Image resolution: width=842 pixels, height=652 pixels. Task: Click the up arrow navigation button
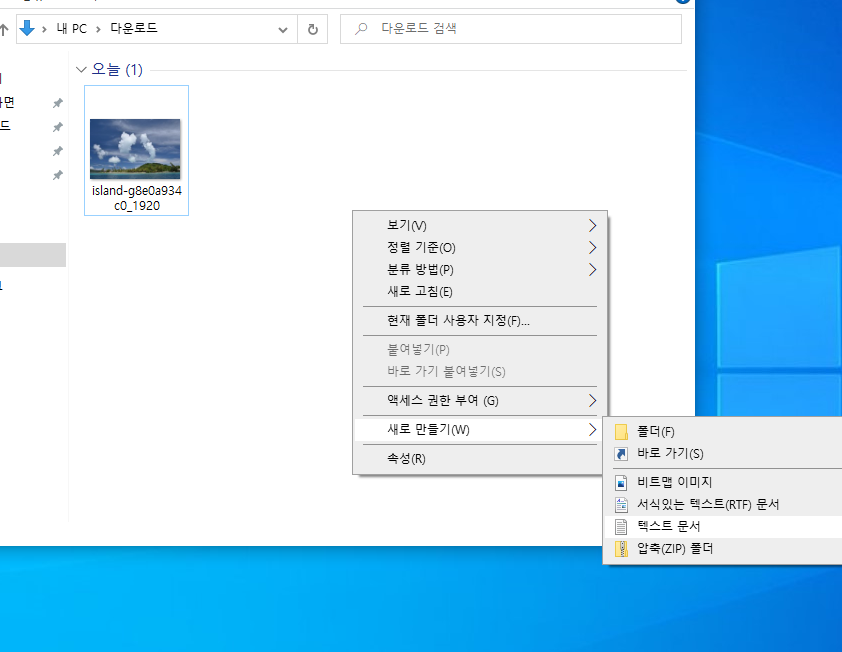4,30
